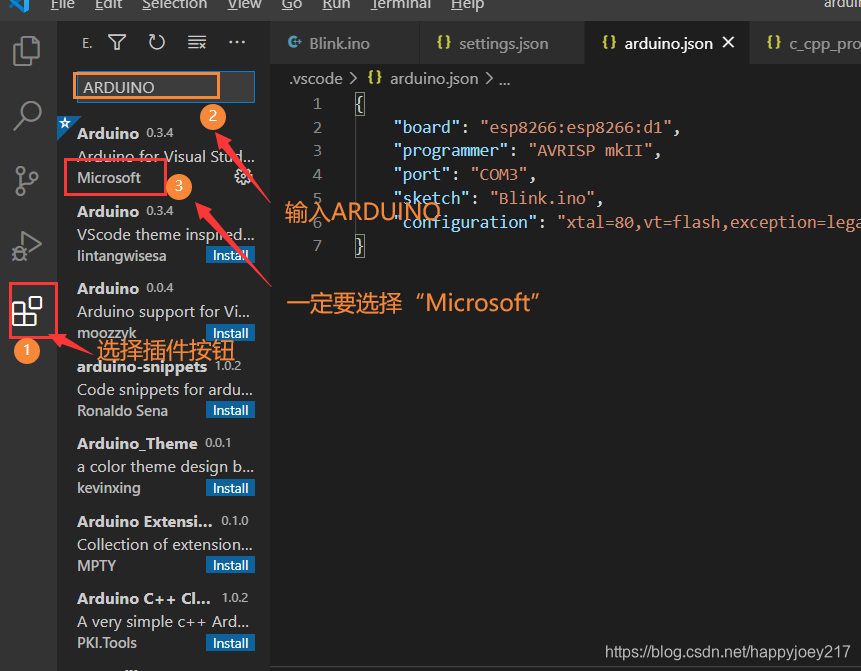Open the Help menu
Image resolution: width=861 pixels, height=671 pixels.
[x=467, y=4]
